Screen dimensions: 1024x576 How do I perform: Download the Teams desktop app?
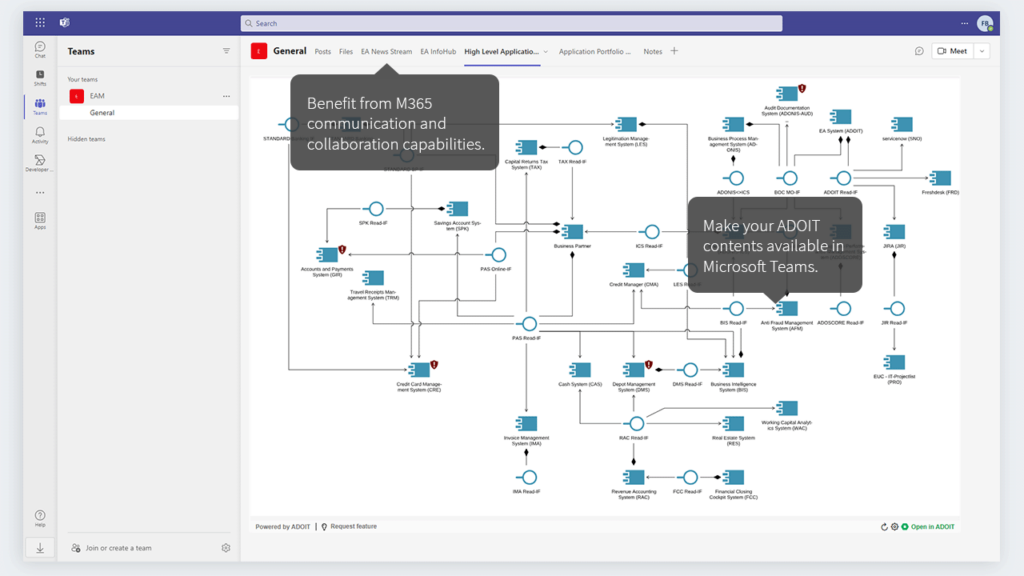[x=40, y=547]
